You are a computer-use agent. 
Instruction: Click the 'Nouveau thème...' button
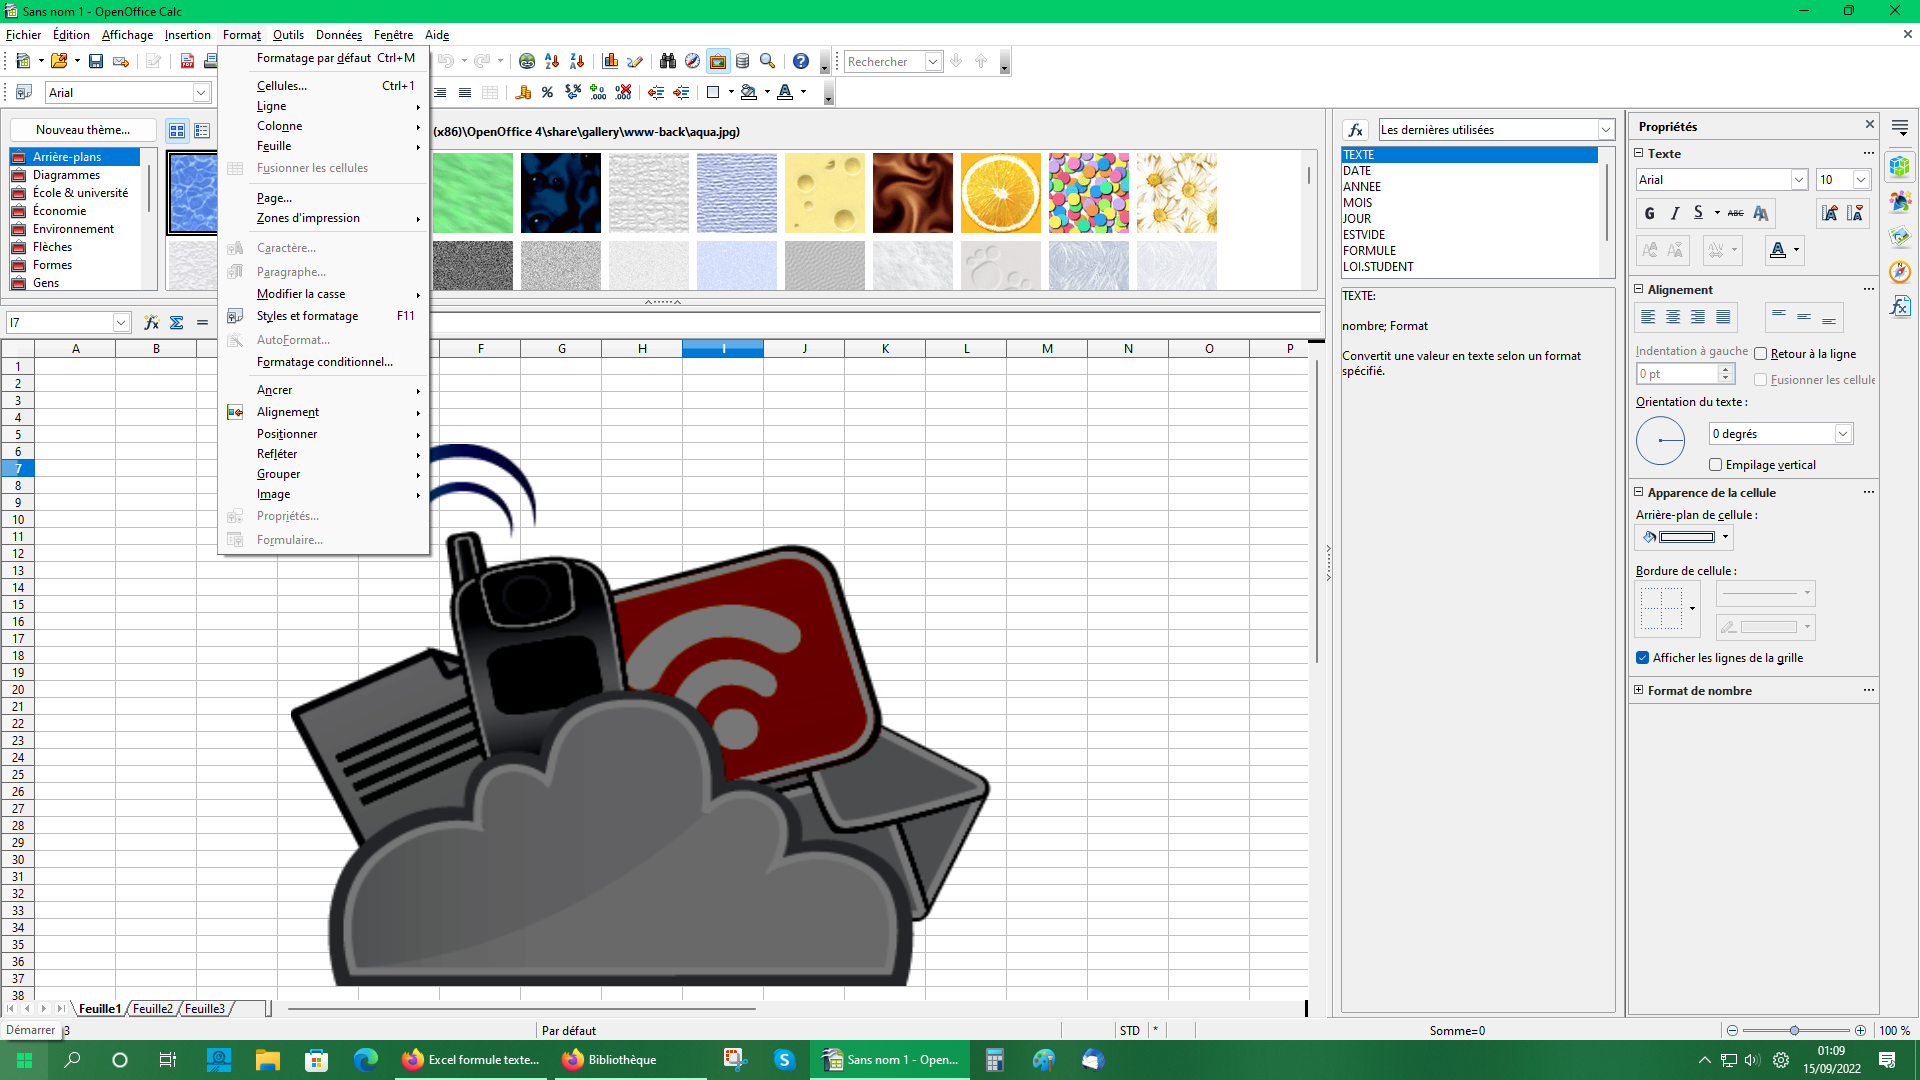[83, 130]
